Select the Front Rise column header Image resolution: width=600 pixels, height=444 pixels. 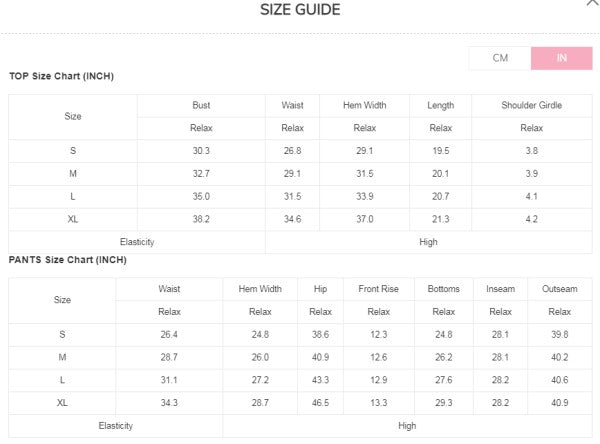click(x=378, y=289)
